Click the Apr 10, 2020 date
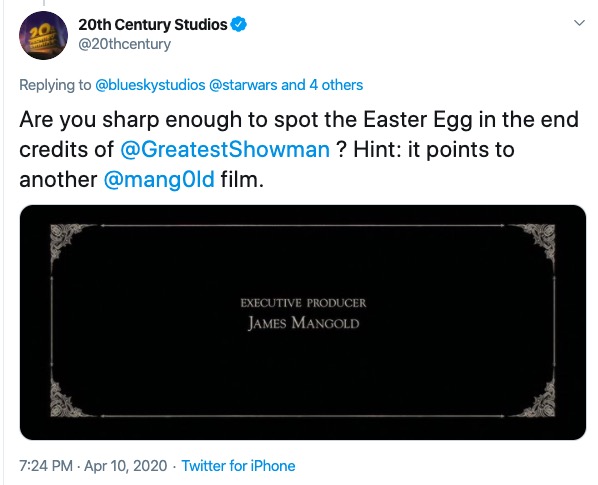This screenshot has height=485, width=598. [125, 466]
